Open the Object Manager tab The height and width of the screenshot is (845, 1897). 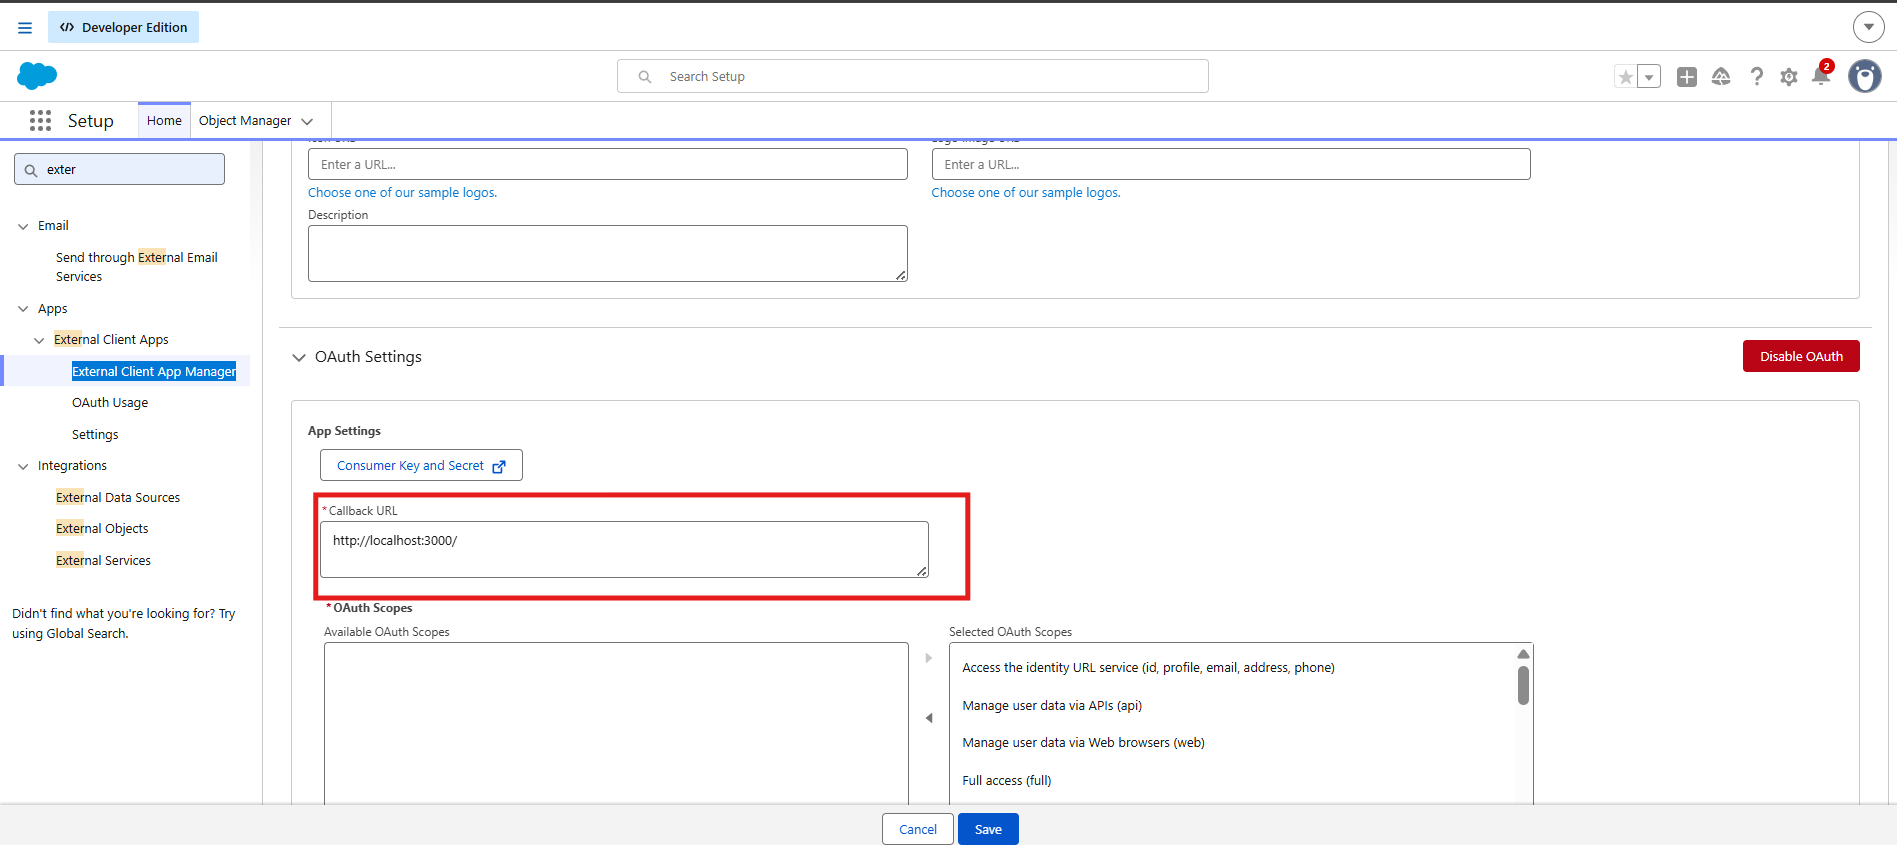tap(245, 121)
